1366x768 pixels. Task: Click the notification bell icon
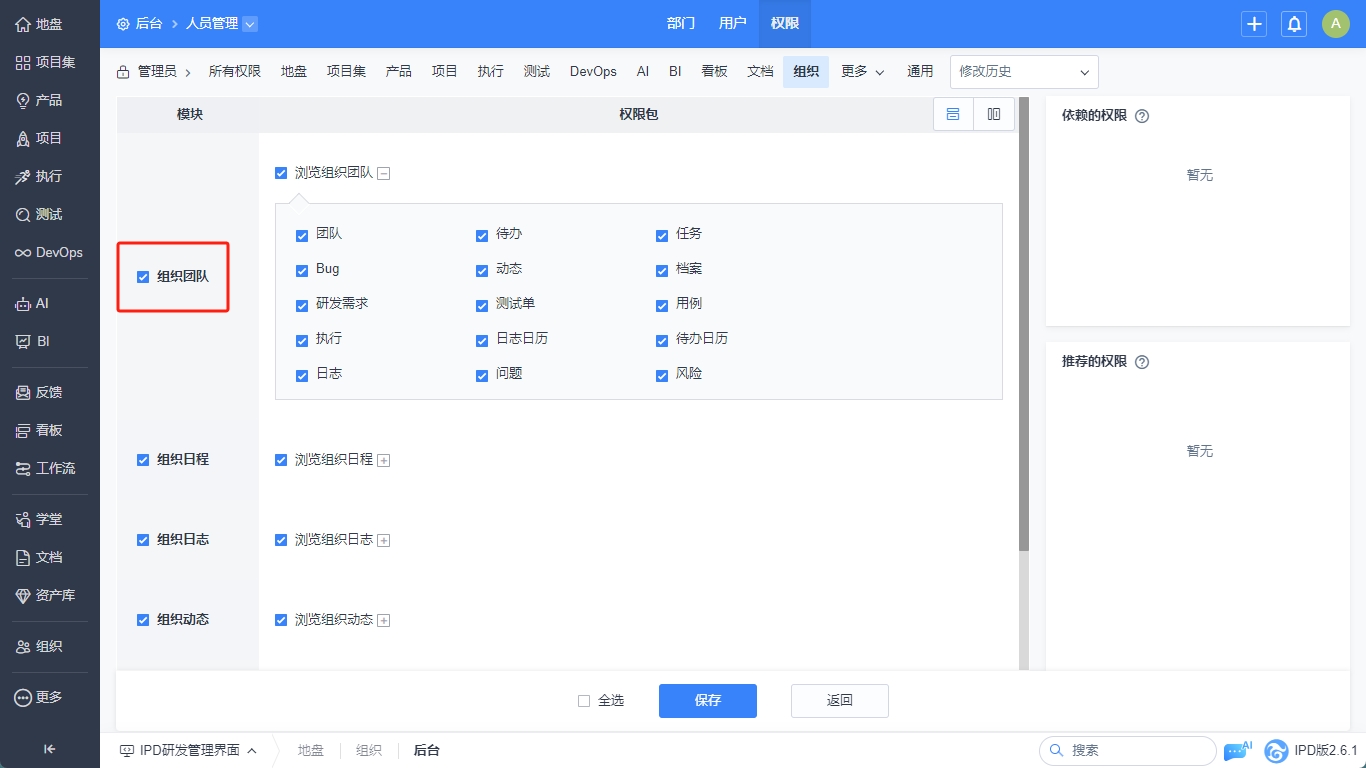pos(1294,24)
